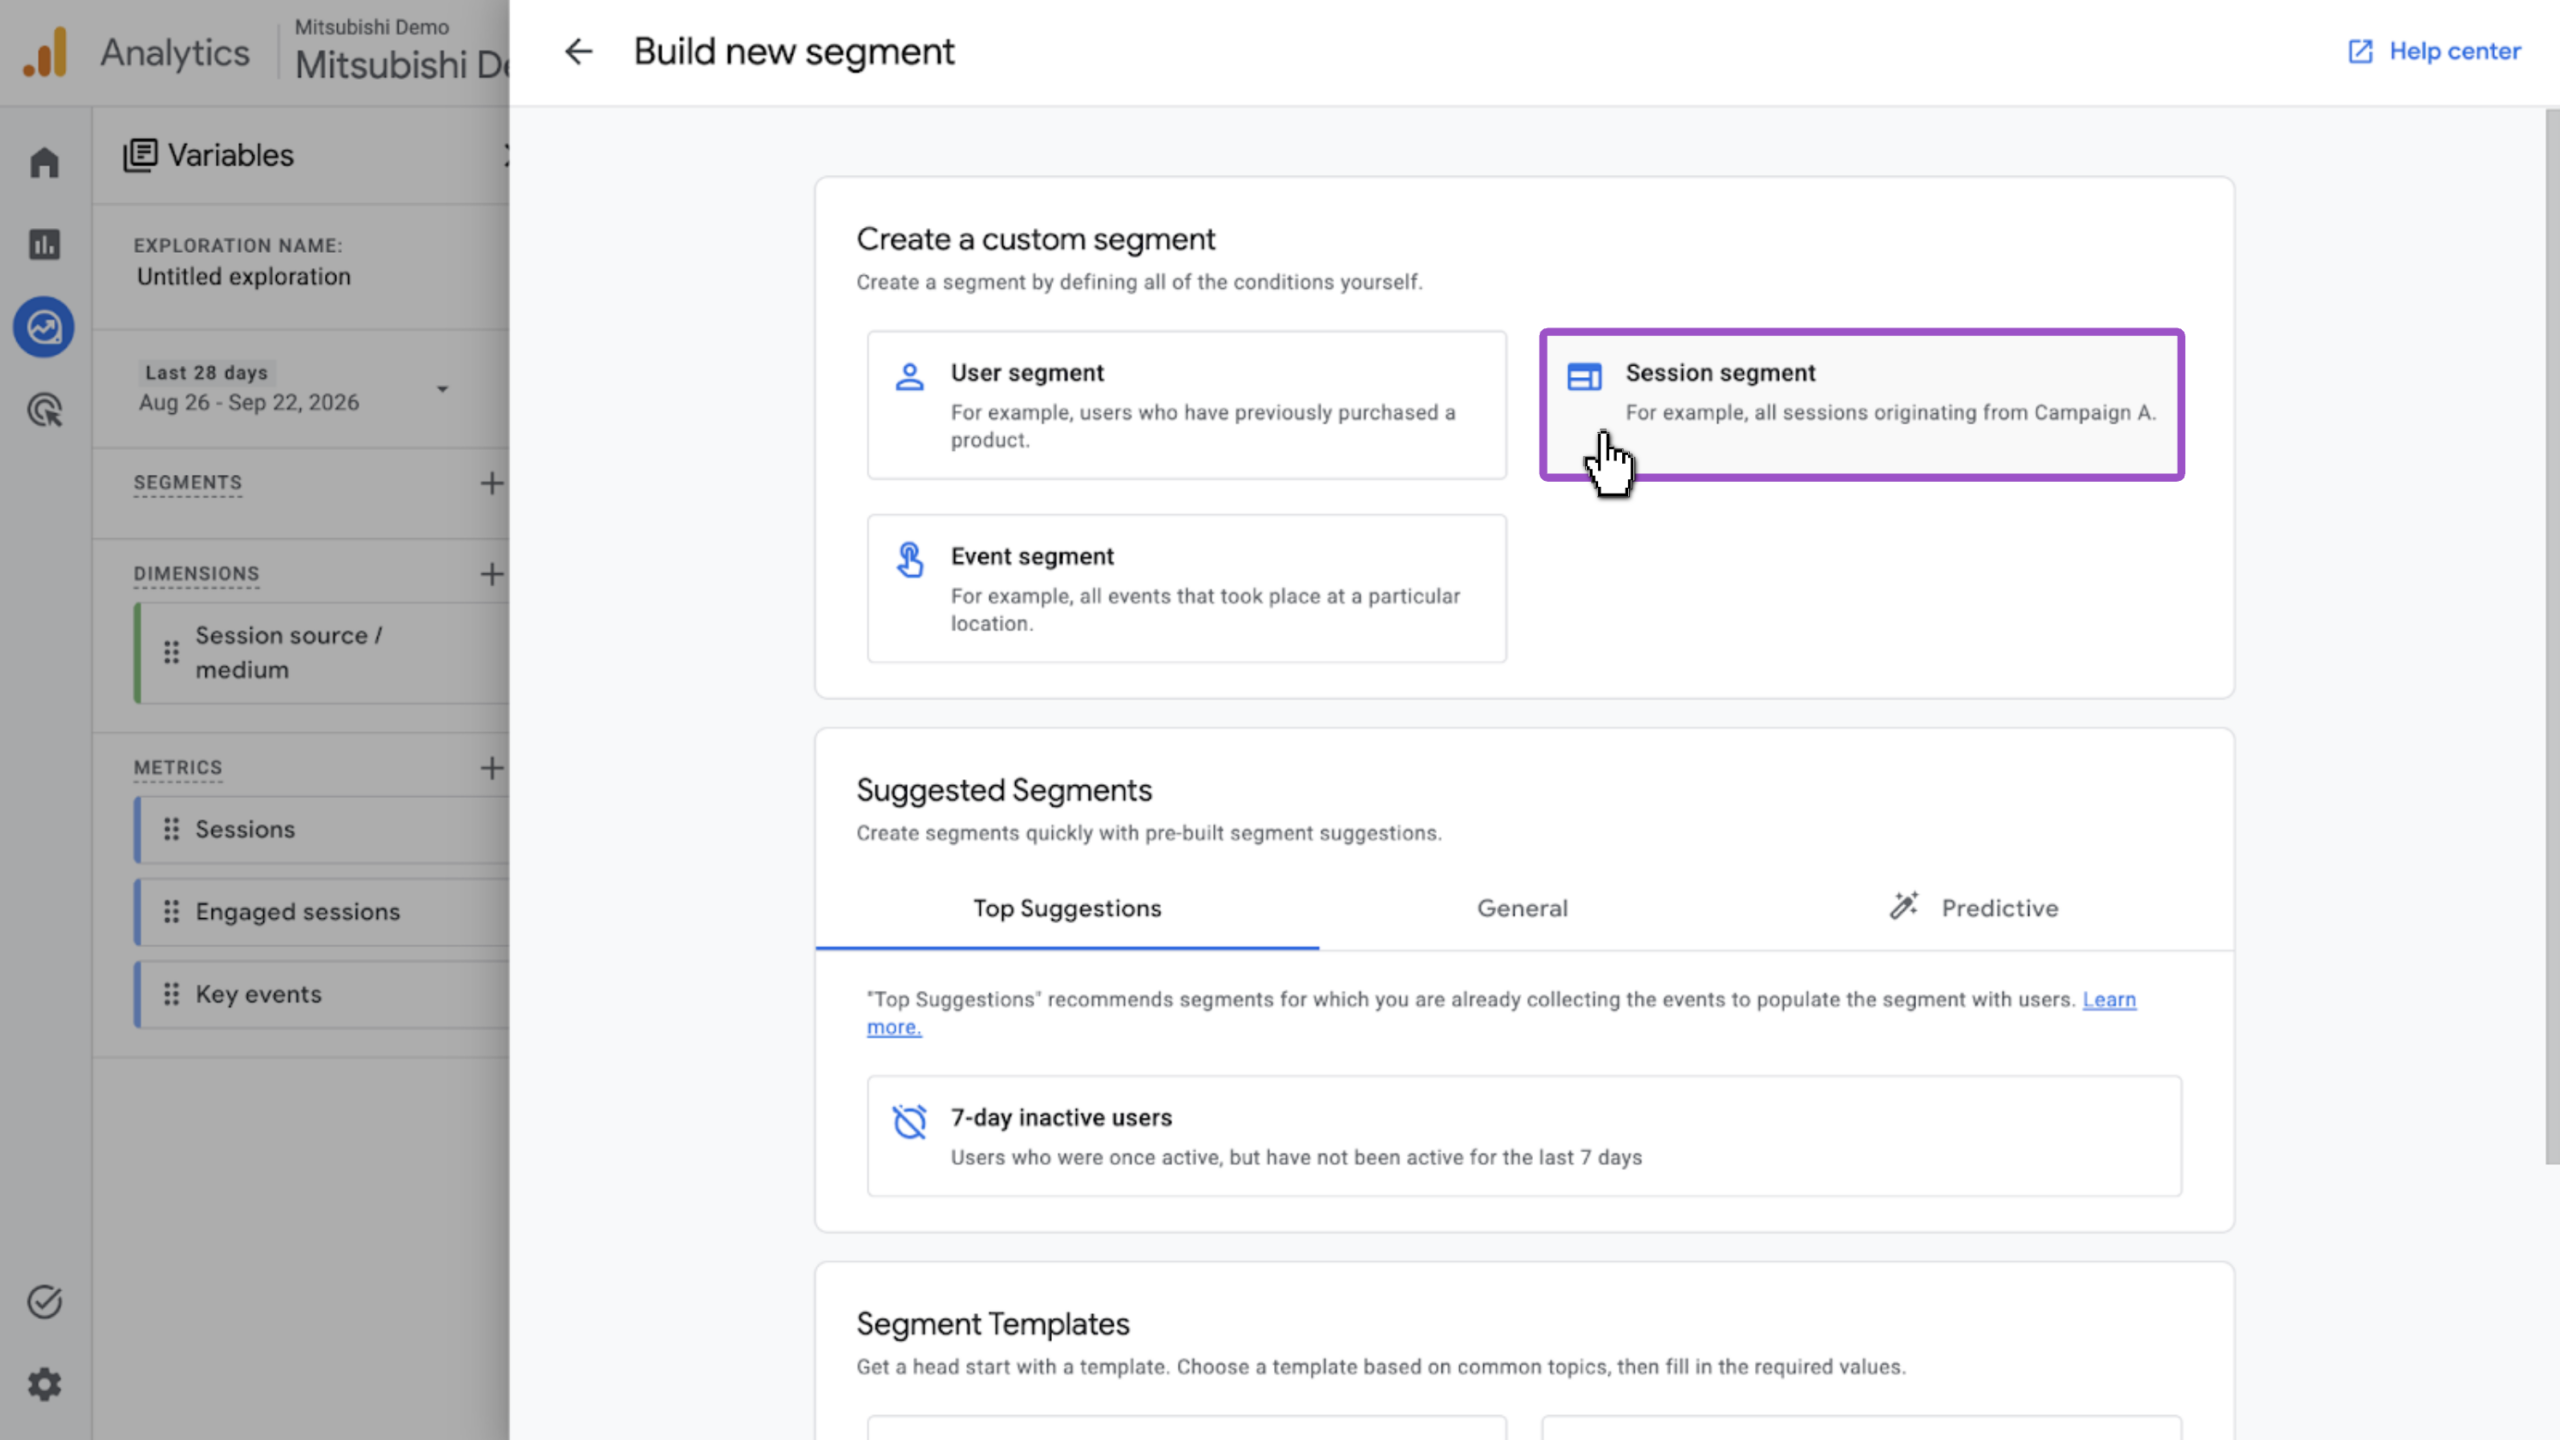Open the Reports bar chart icon
This screenshot has width=2560, height=1440.
[44, 244]
